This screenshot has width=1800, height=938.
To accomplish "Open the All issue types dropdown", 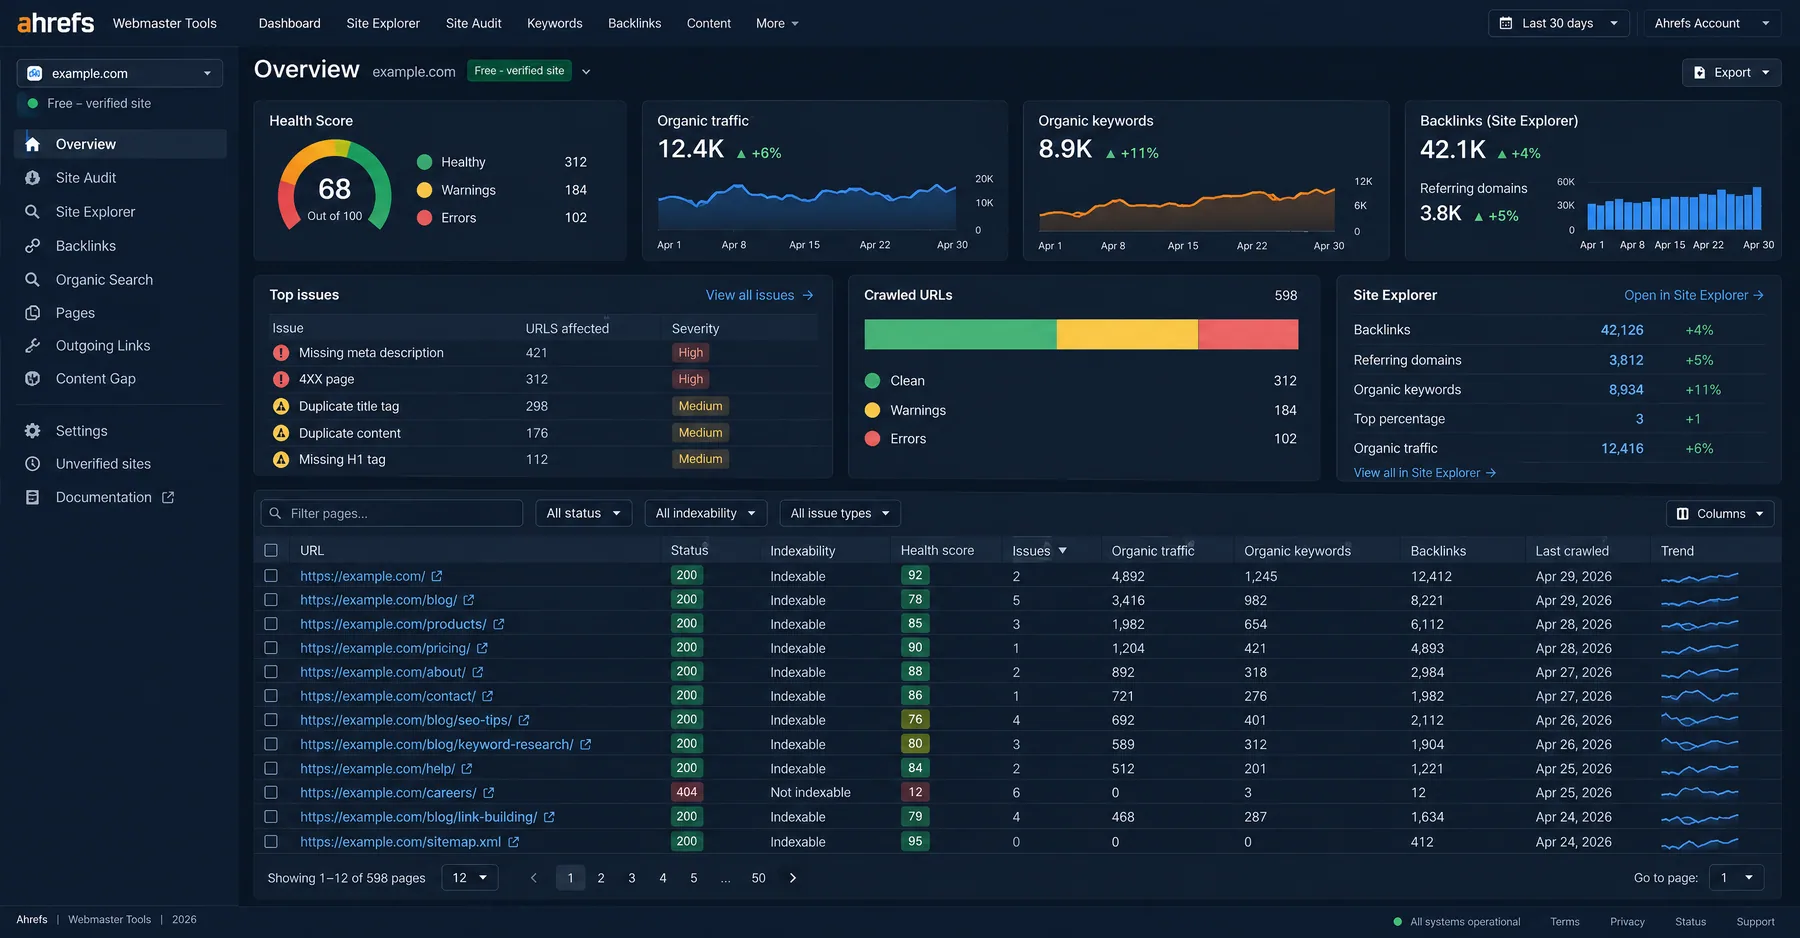I will (840, 513).
